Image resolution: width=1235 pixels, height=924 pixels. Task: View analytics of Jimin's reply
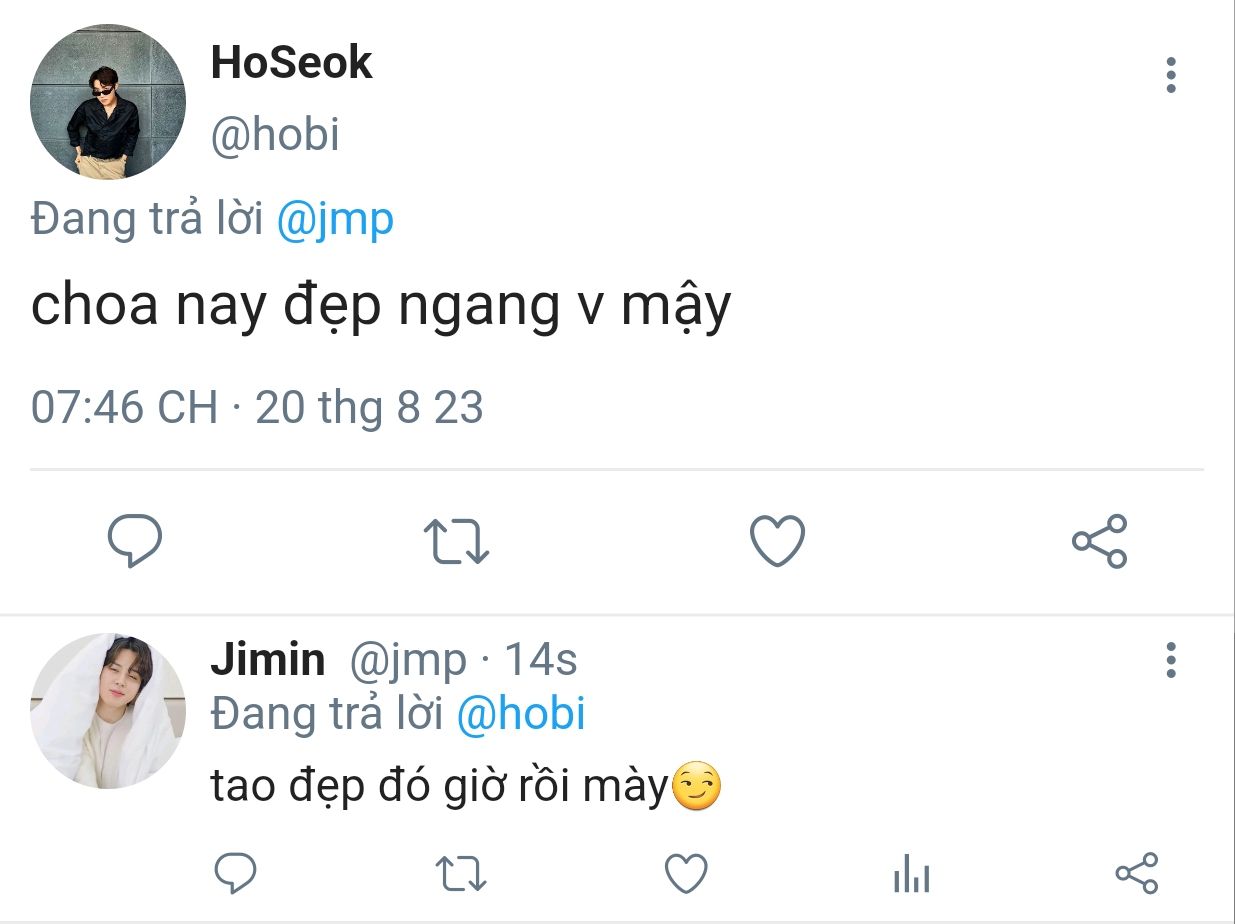pos(911,875)
